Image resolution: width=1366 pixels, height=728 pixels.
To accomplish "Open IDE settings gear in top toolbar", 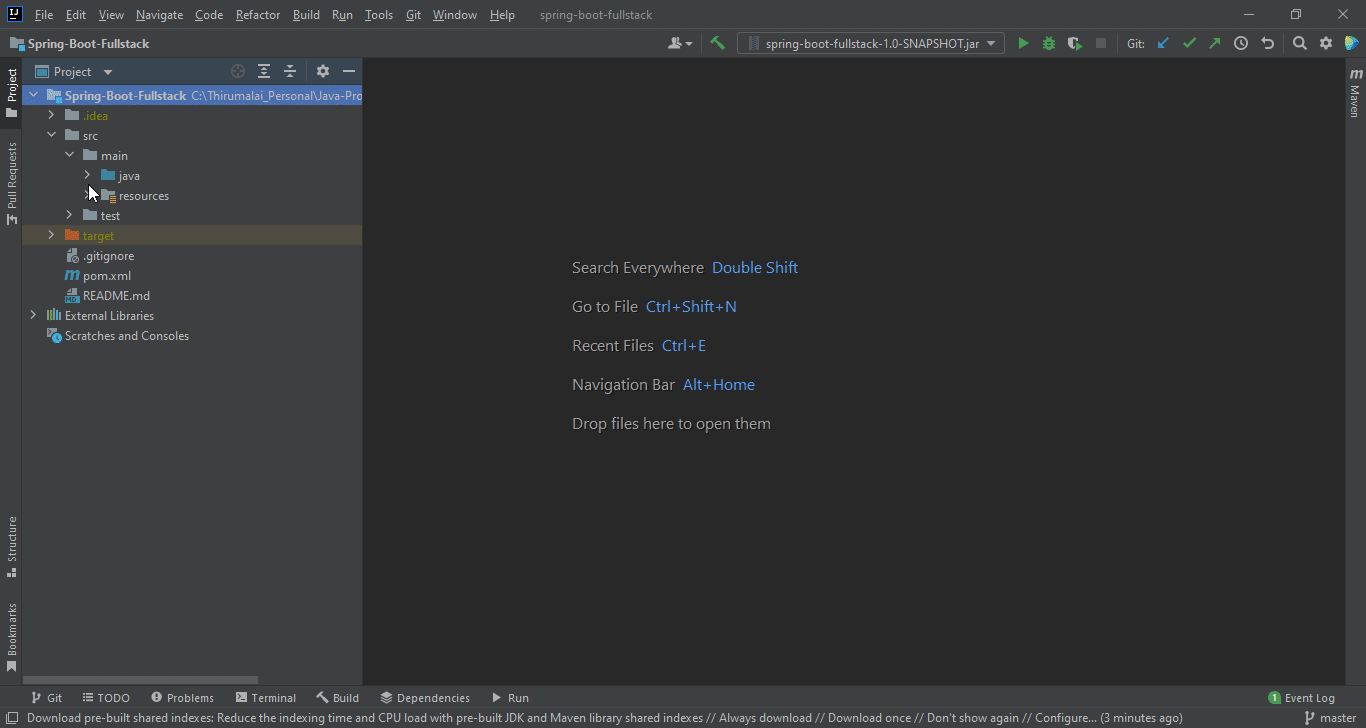I will click(x=1326, y=43).
